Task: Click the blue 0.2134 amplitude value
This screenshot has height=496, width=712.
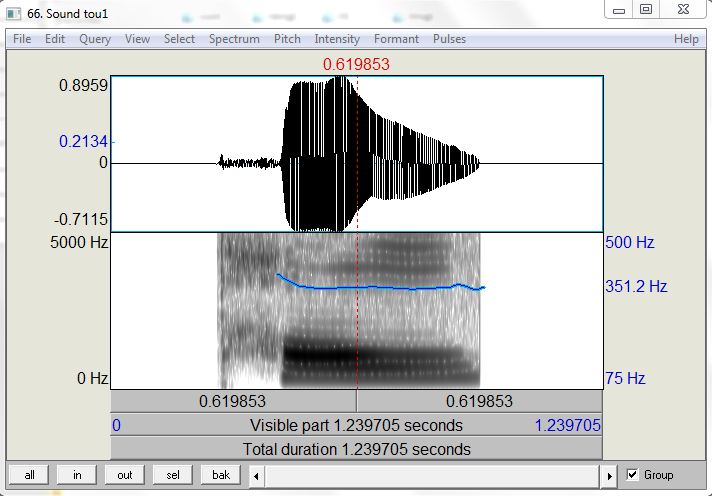Action: [x=84, y=141]
